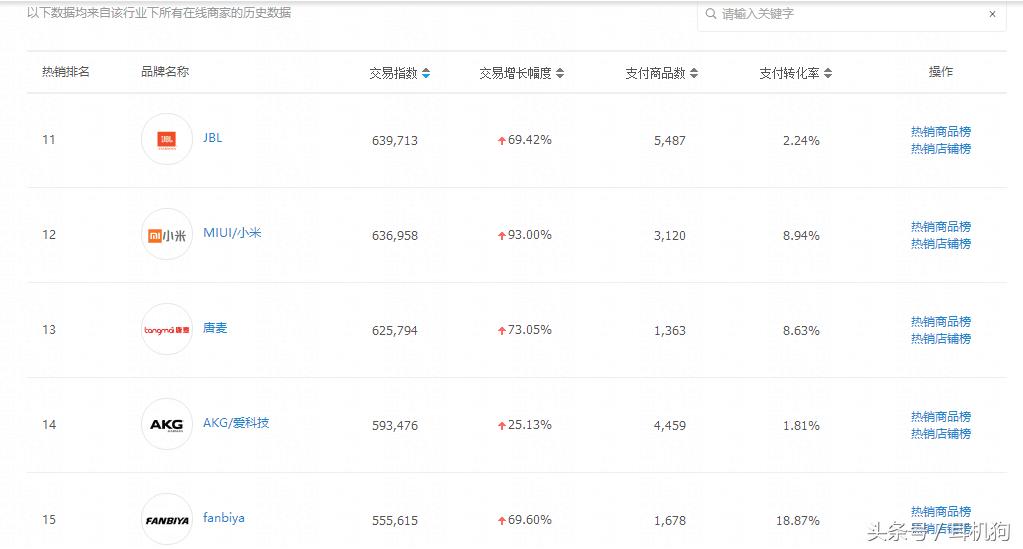Click the 8.94% conversion rate
This screenshot has width=1023, height=549.
pos(801,236)
